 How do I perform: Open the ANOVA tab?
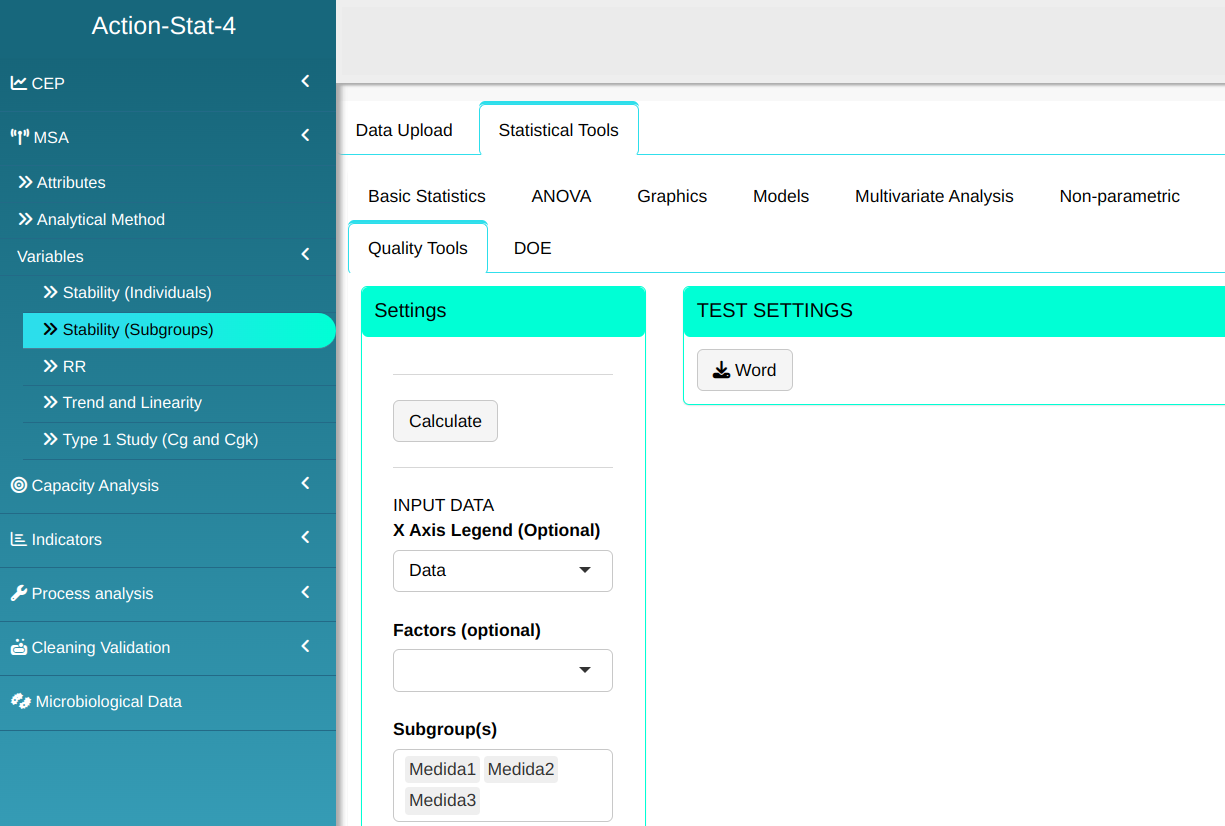pos(561,196)
